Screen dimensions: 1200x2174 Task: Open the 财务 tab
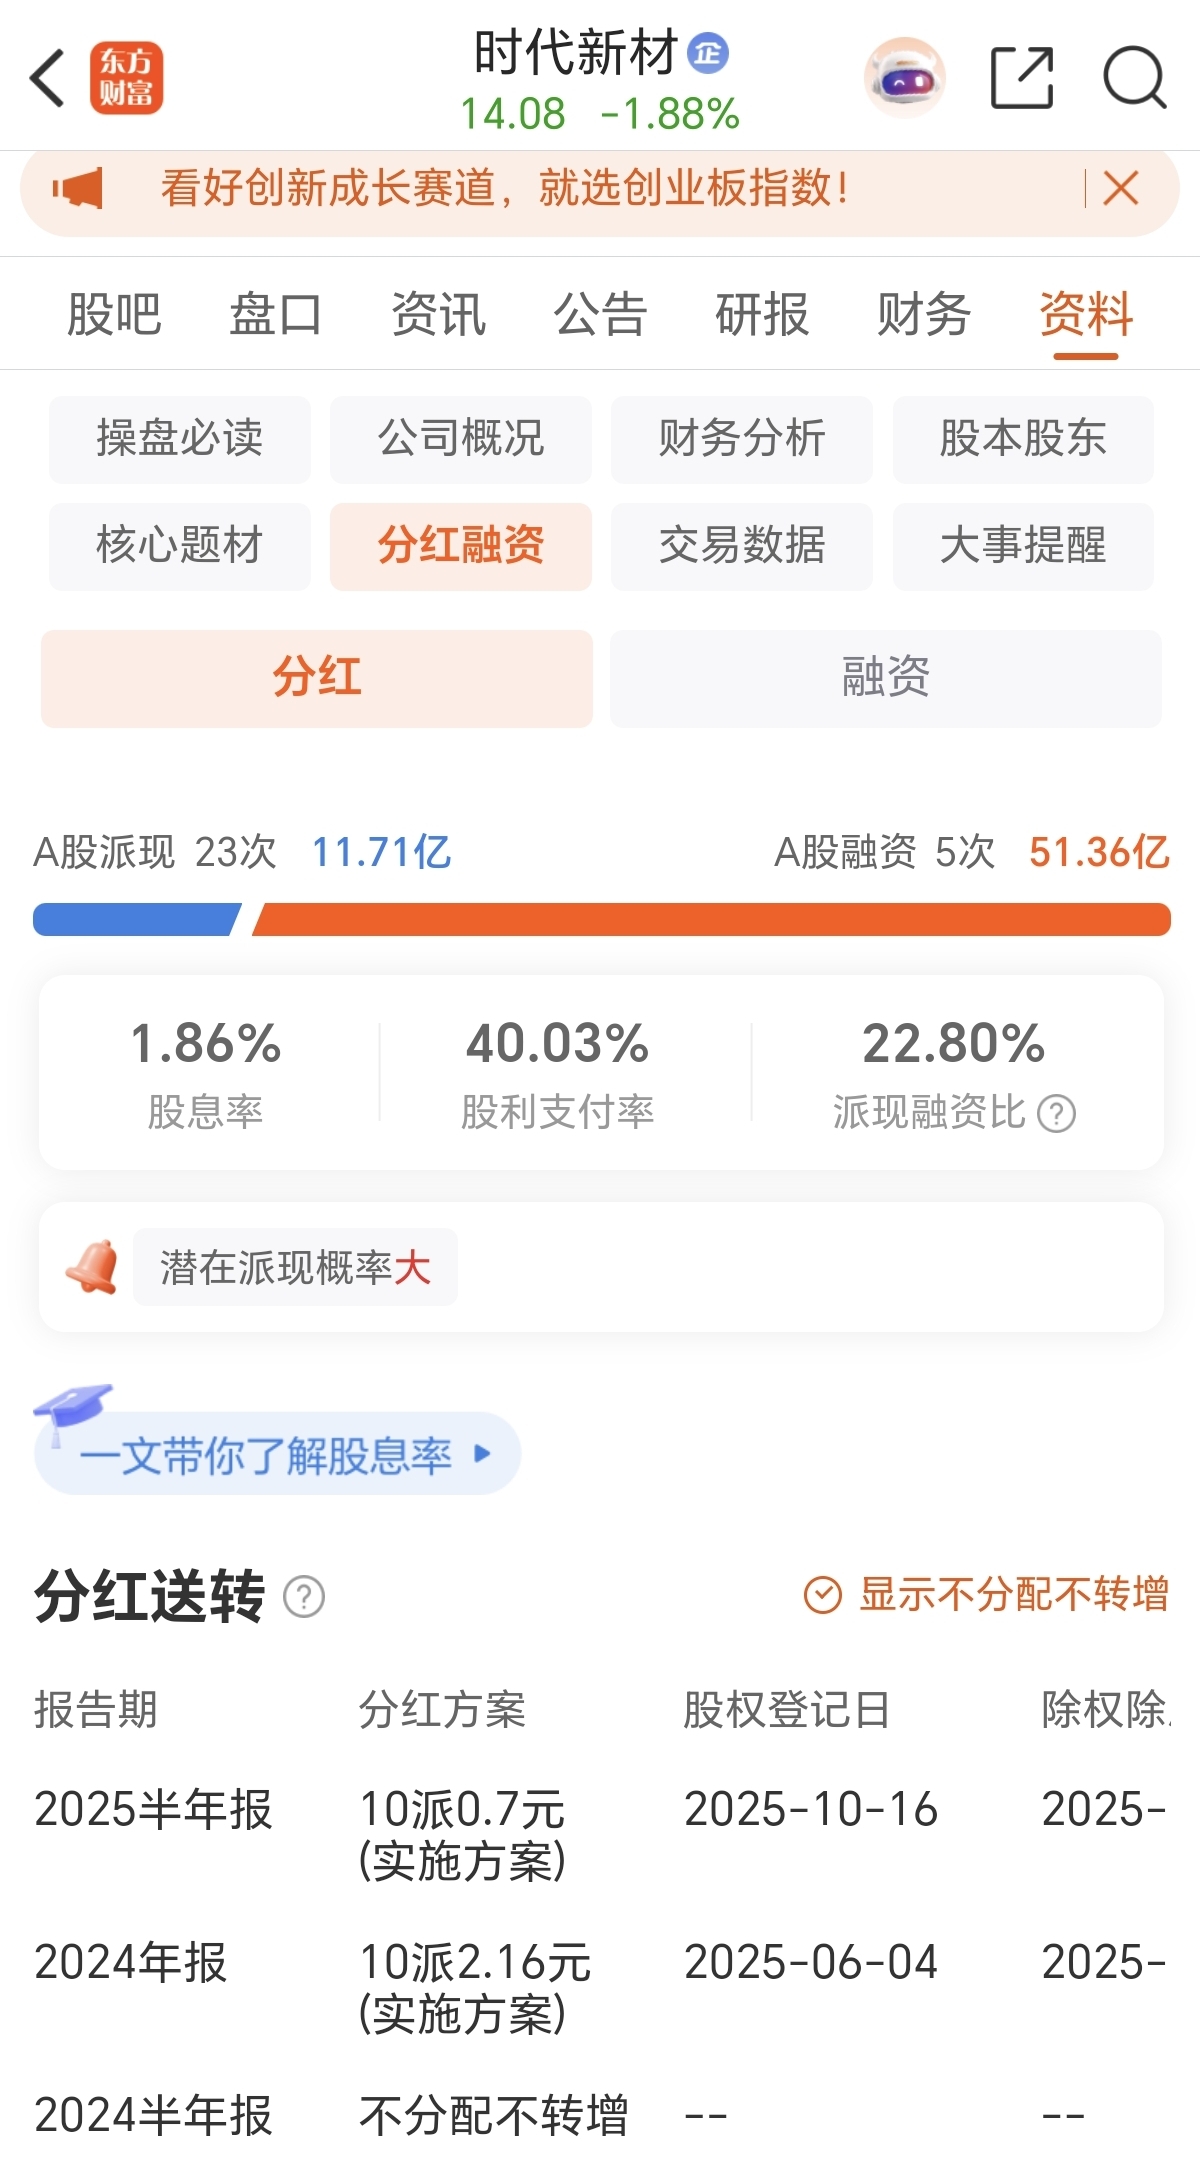pyautogui.click(x=923, y=315)
